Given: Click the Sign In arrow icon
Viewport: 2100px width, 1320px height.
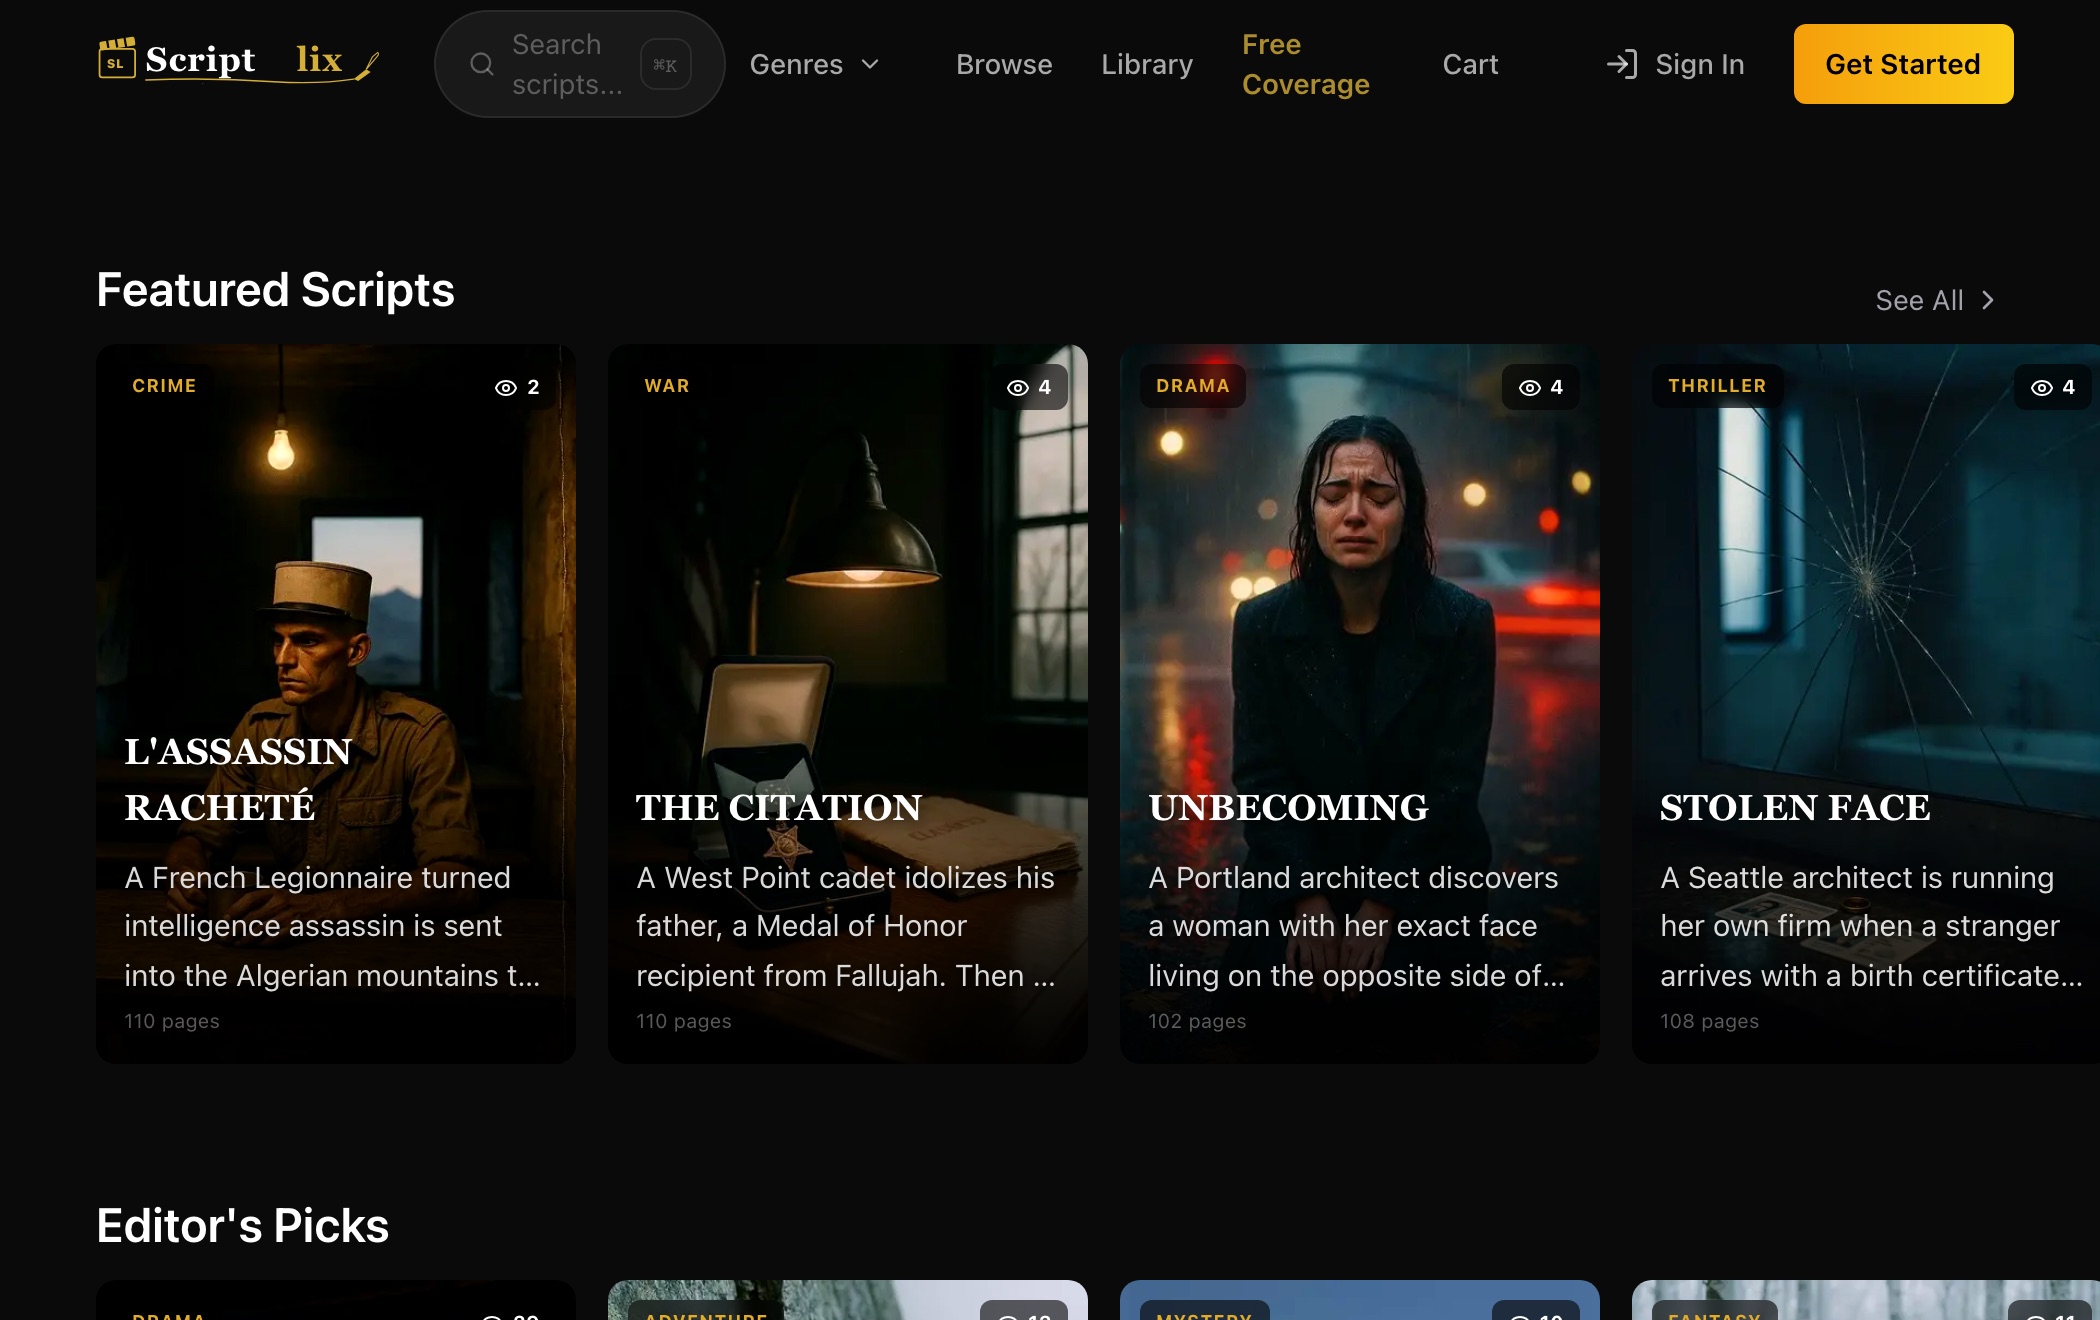Looking at the screenshot, I should (1621, 64).
